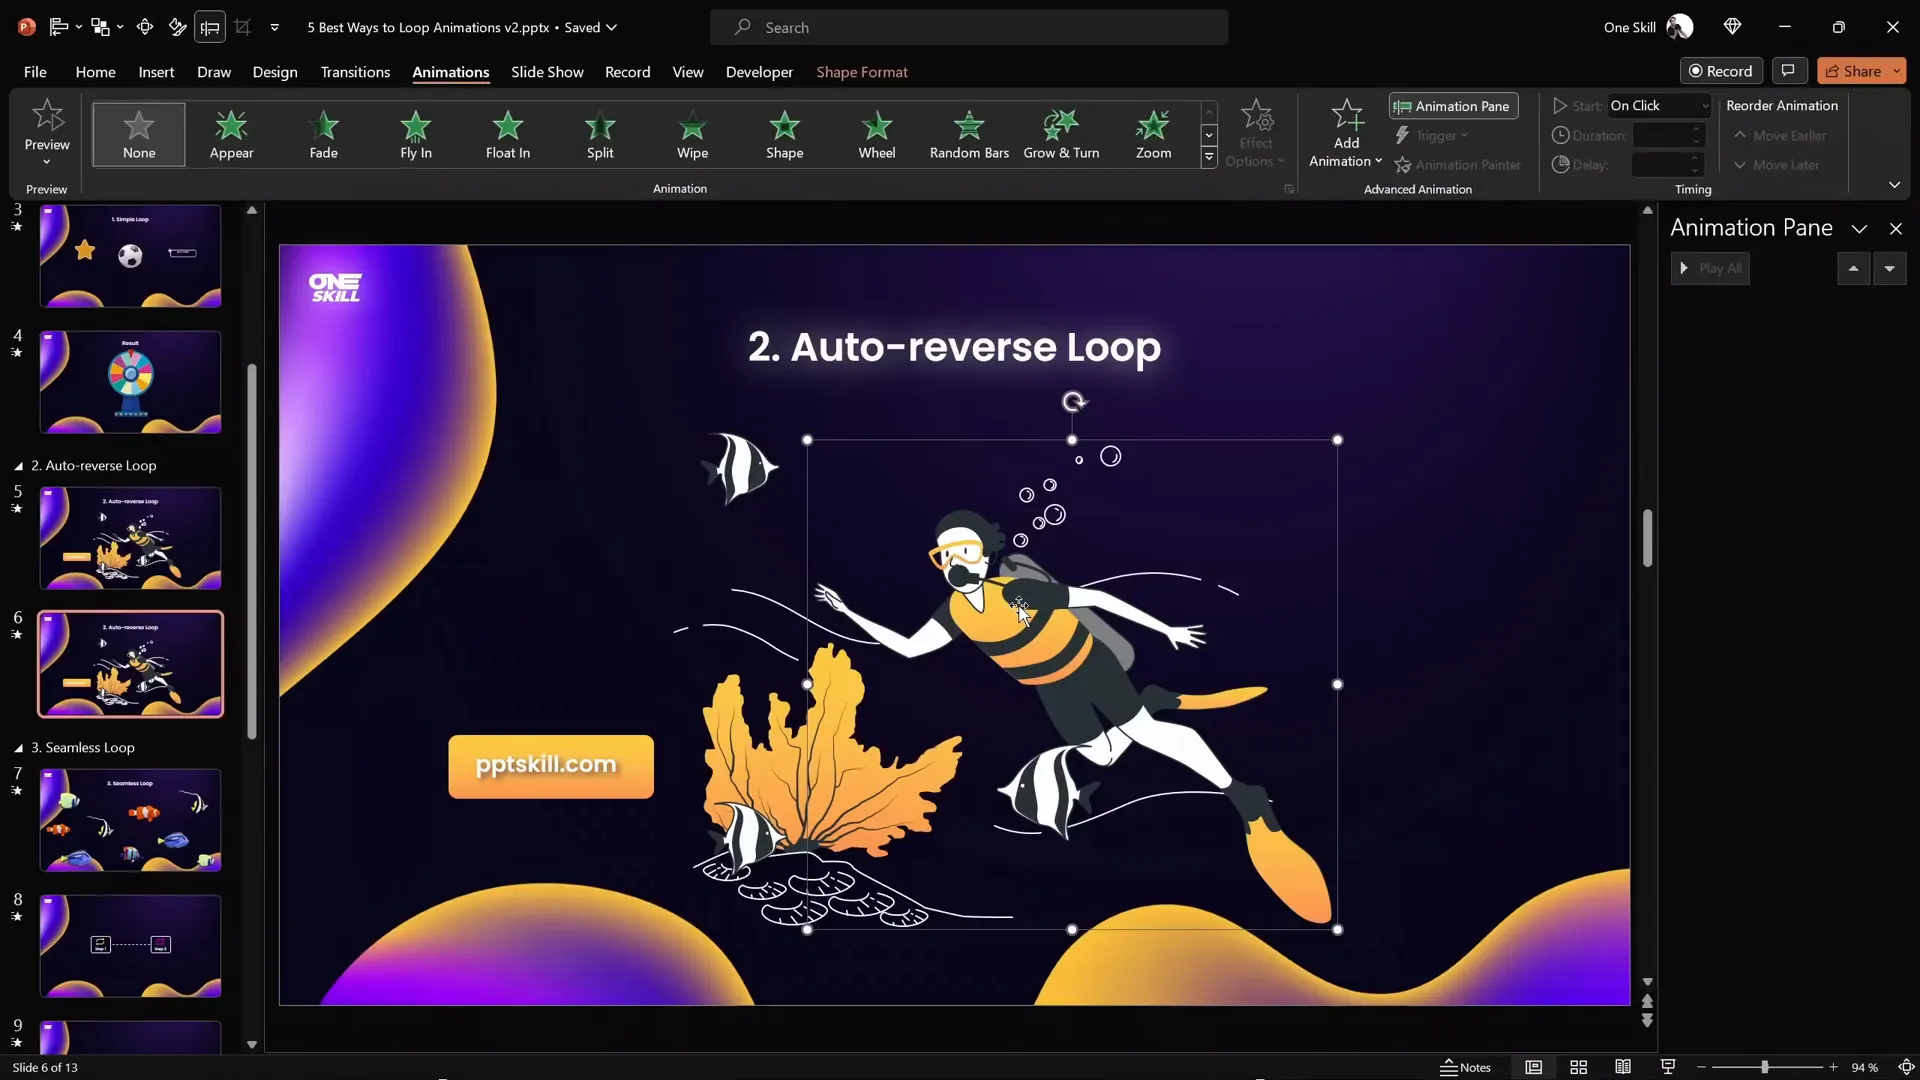This screenshot has height=1080, width=1920.
Task: Select slide 4 thumbnail with wheel
Action: tap(130, 382)
